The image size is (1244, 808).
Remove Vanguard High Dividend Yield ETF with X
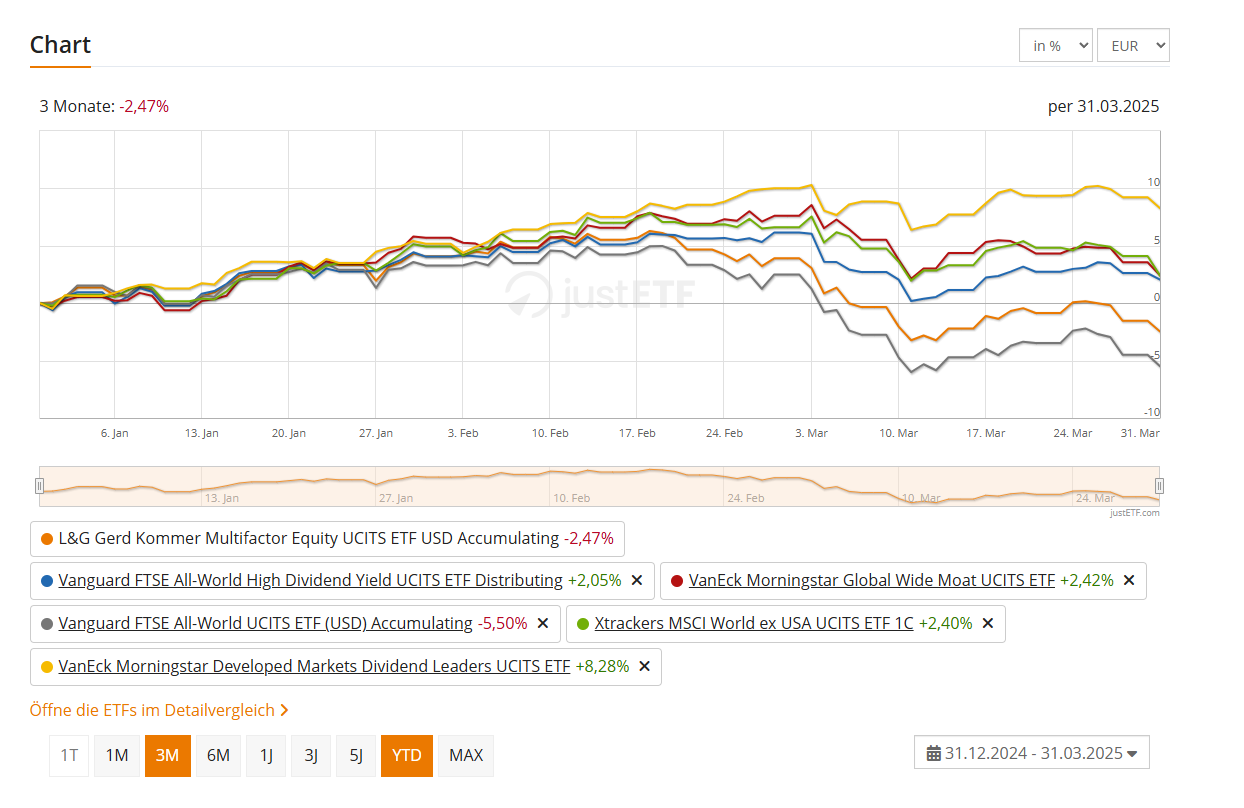click(x=637, y=580)
